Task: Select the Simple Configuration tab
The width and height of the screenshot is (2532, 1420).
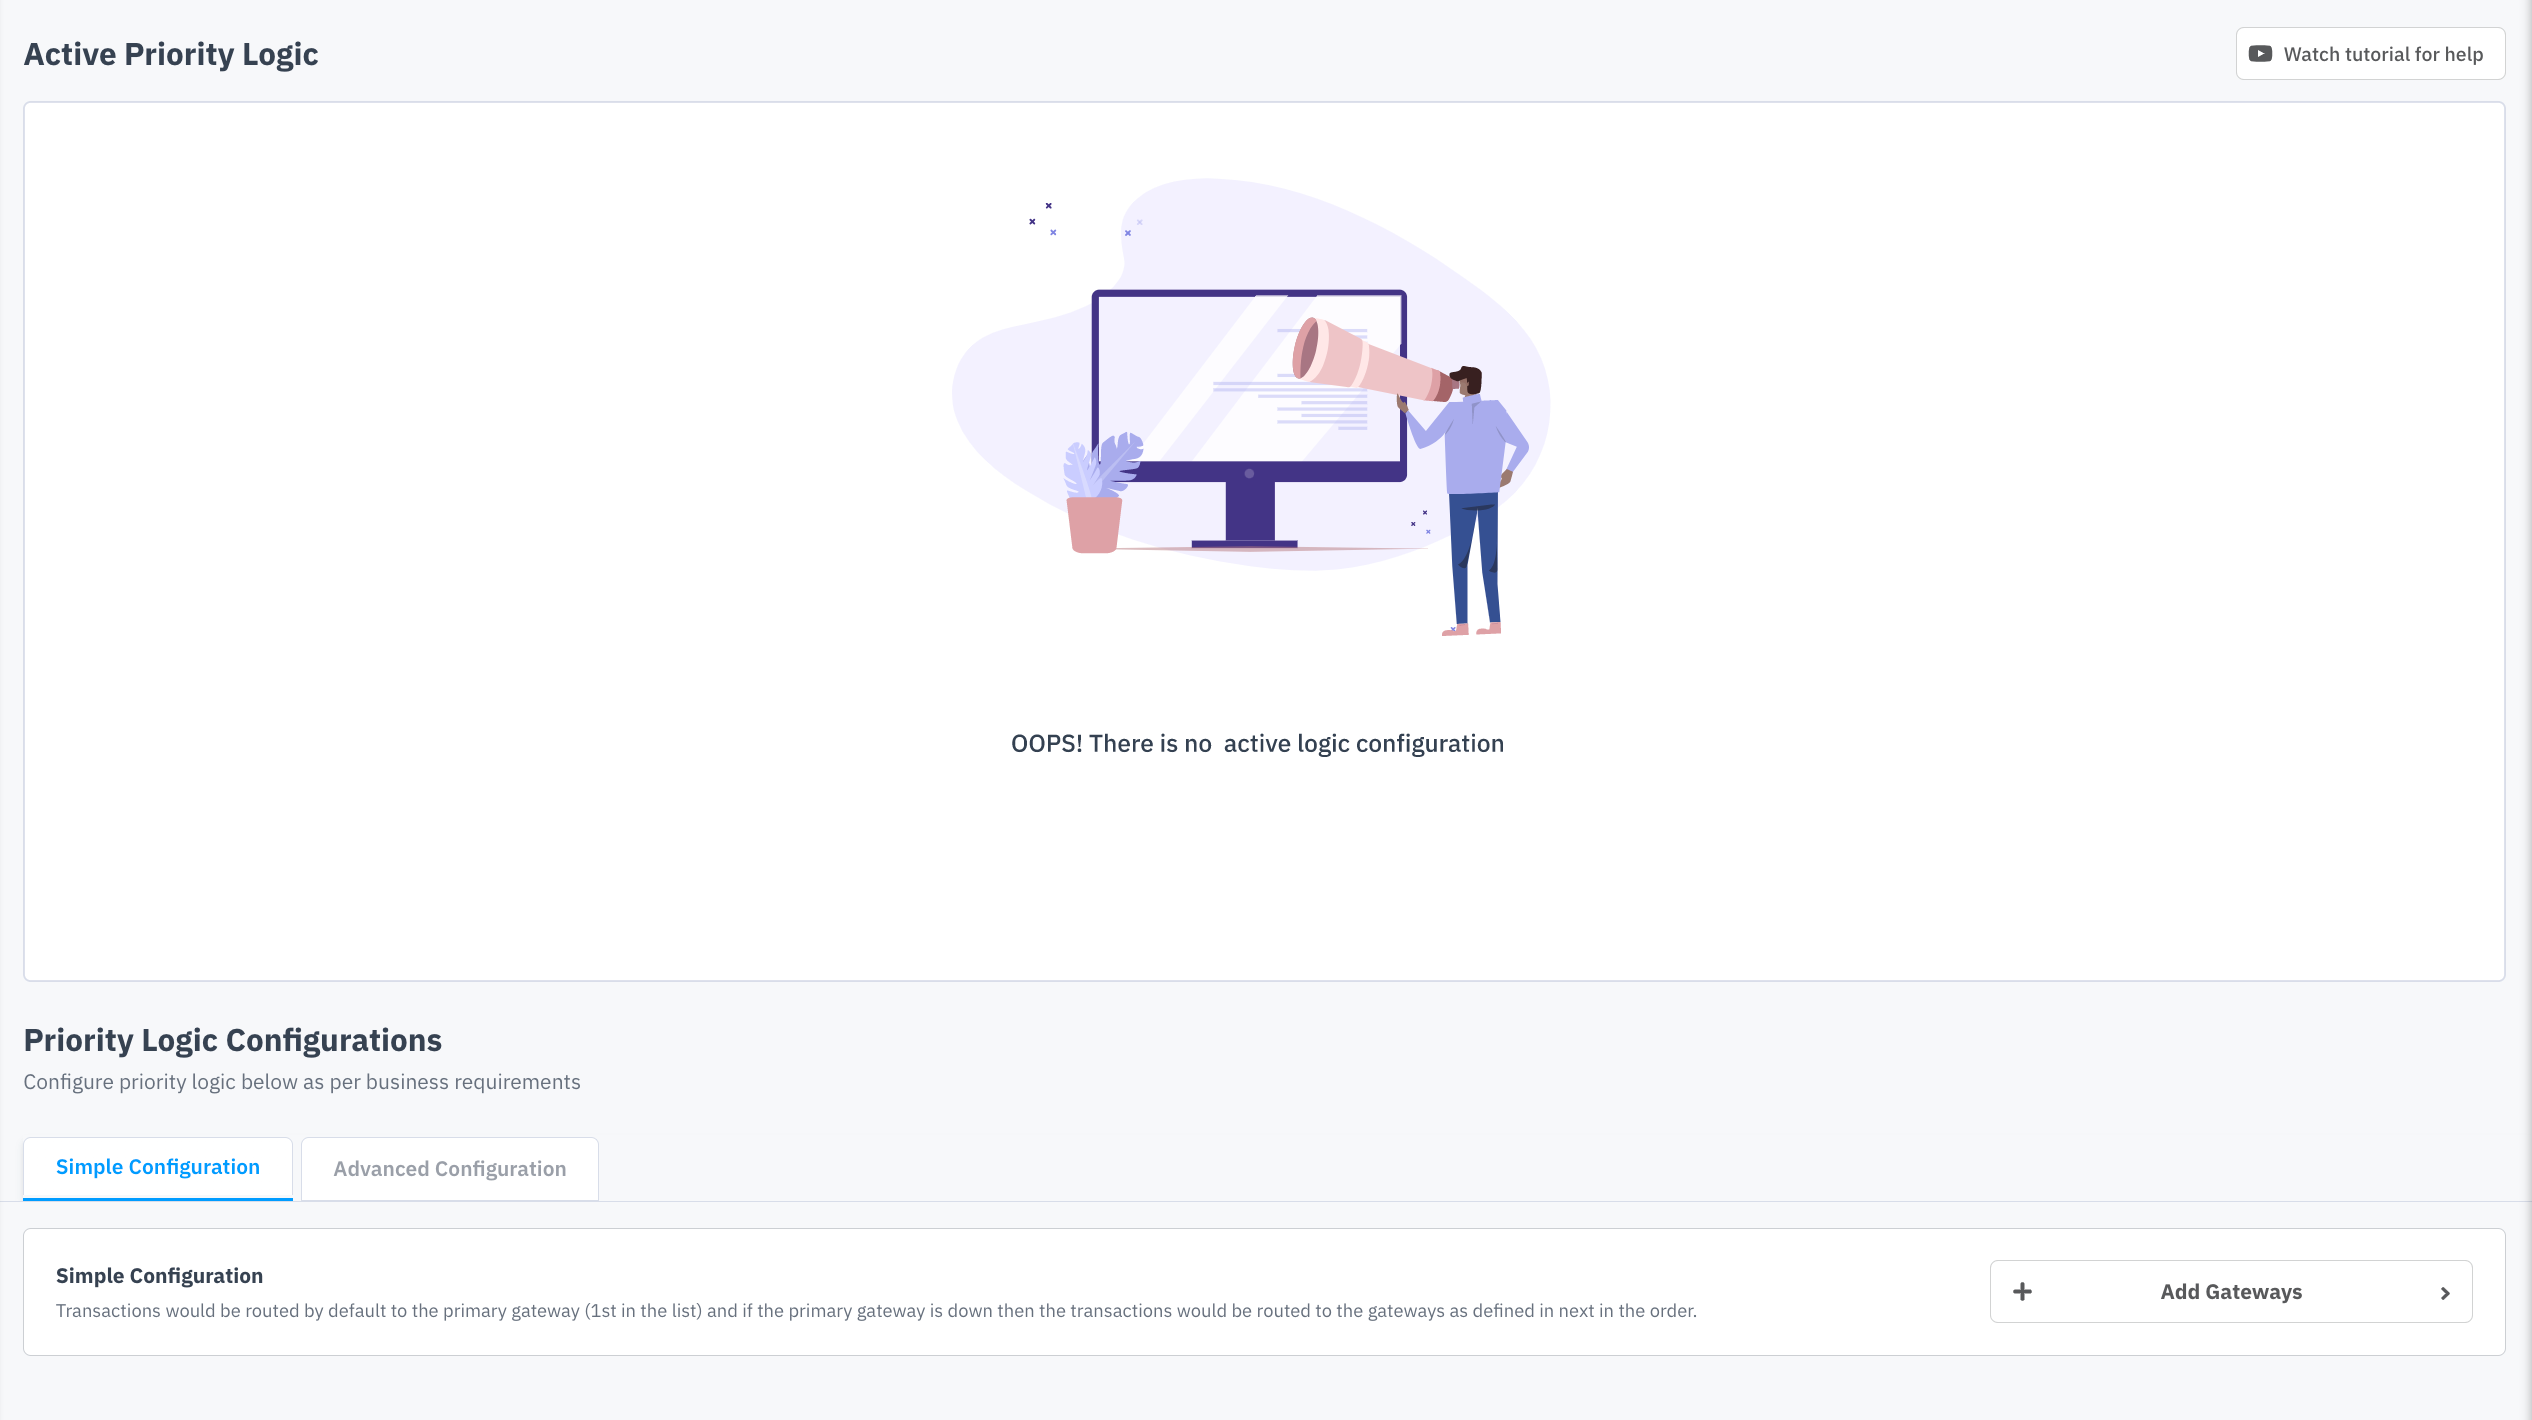Action: pyautogui.click(x=158, y=1167)
